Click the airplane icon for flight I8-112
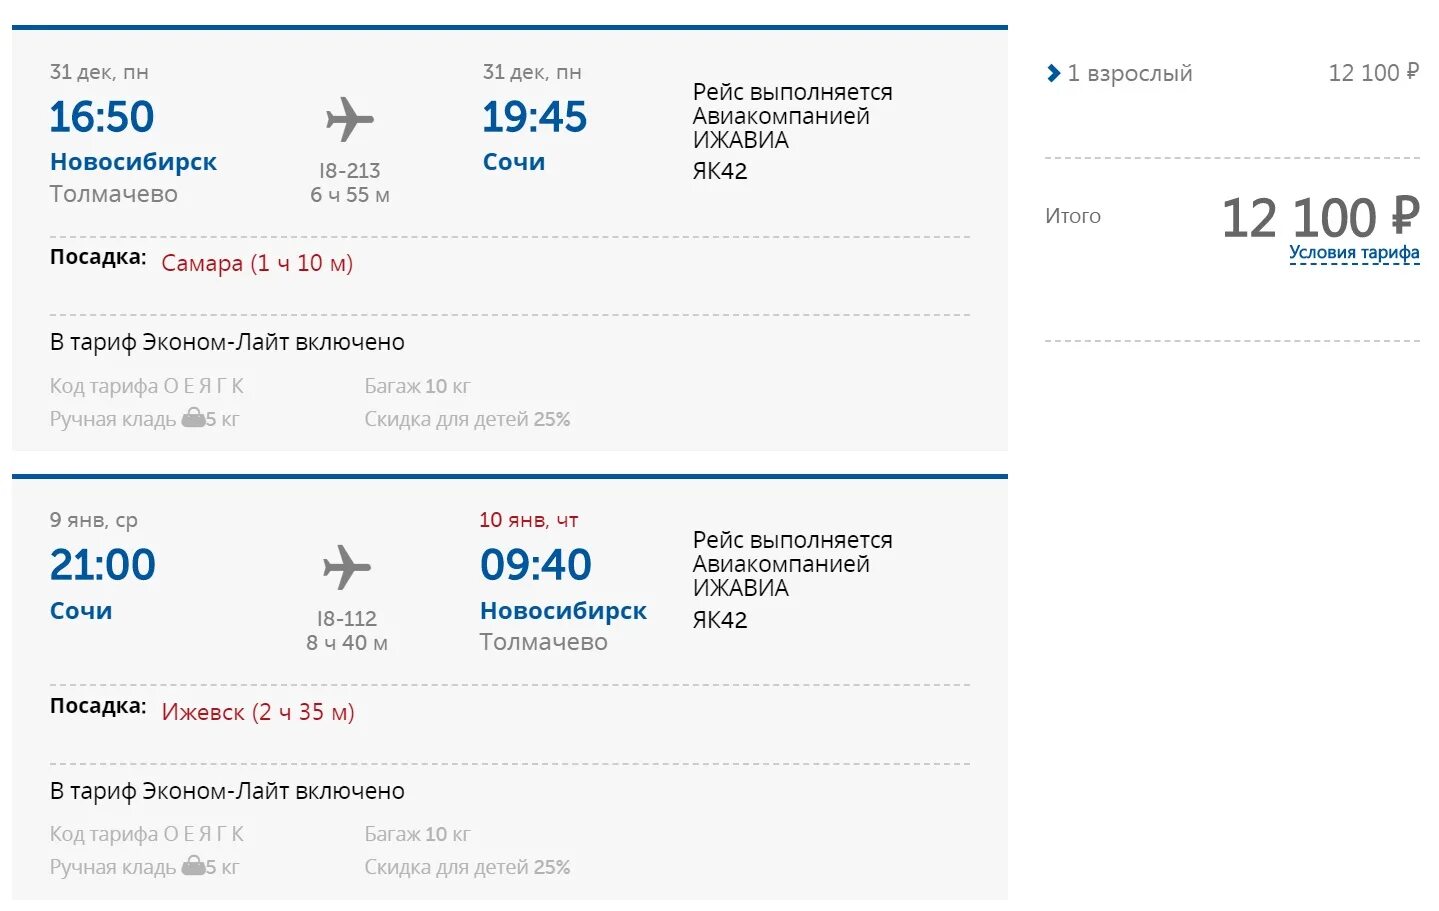 pos(347,568)
